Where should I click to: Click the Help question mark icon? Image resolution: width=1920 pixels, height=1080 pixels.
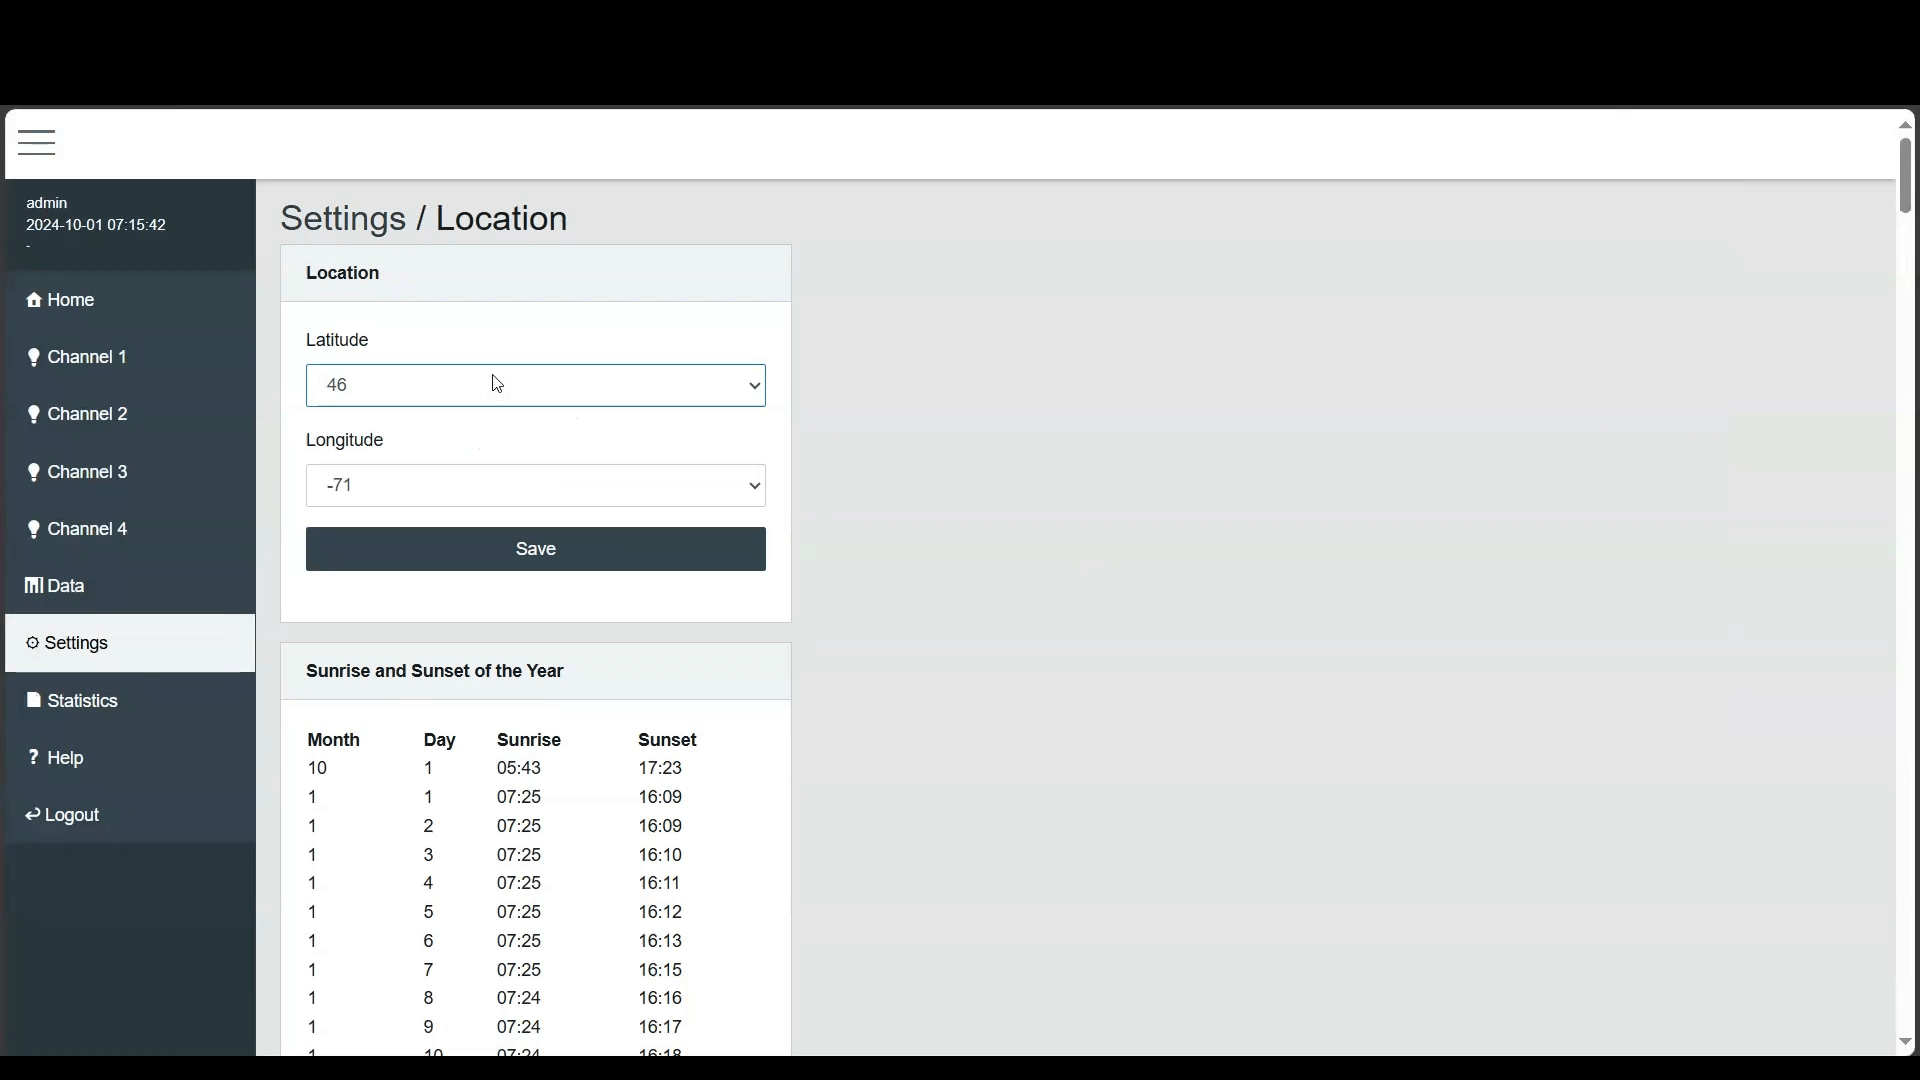[32, 757]
